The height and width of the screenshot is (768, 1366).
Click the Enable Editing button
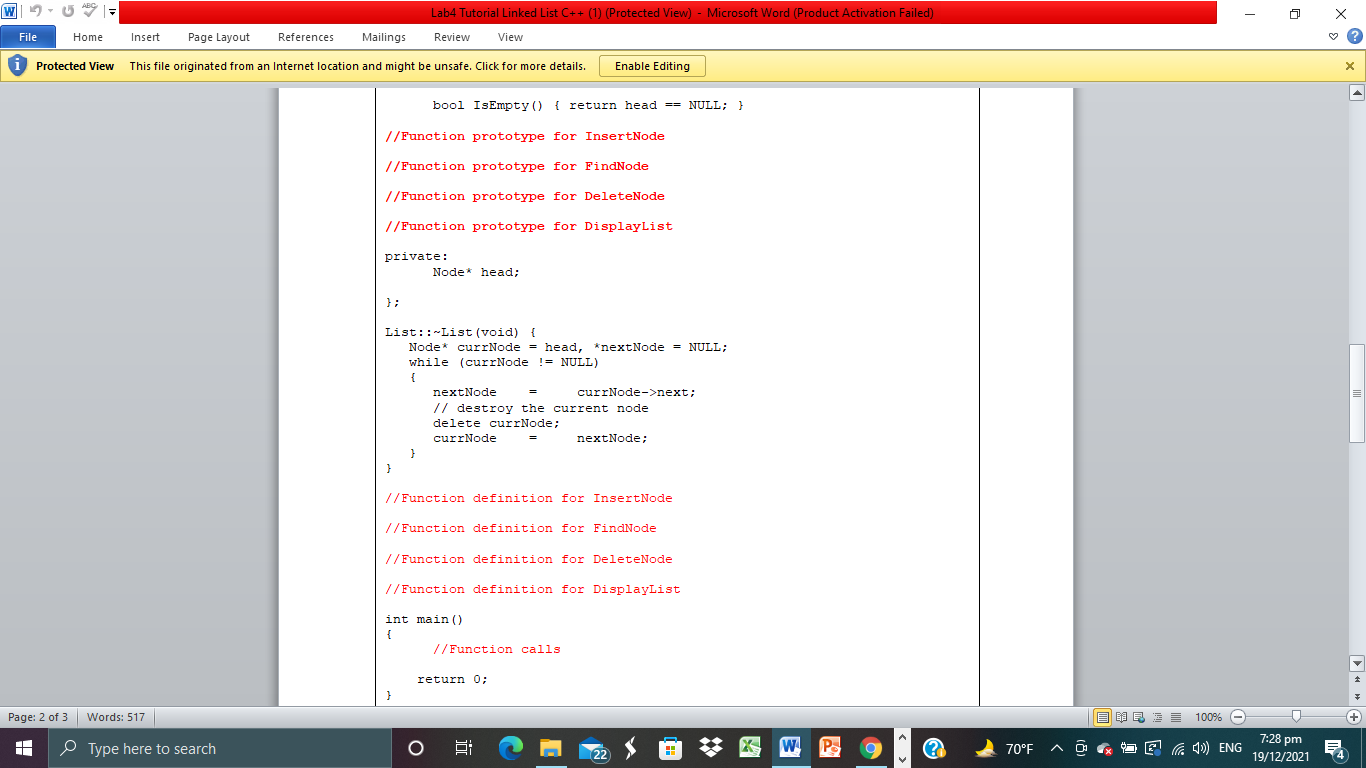tap(652, 65)
